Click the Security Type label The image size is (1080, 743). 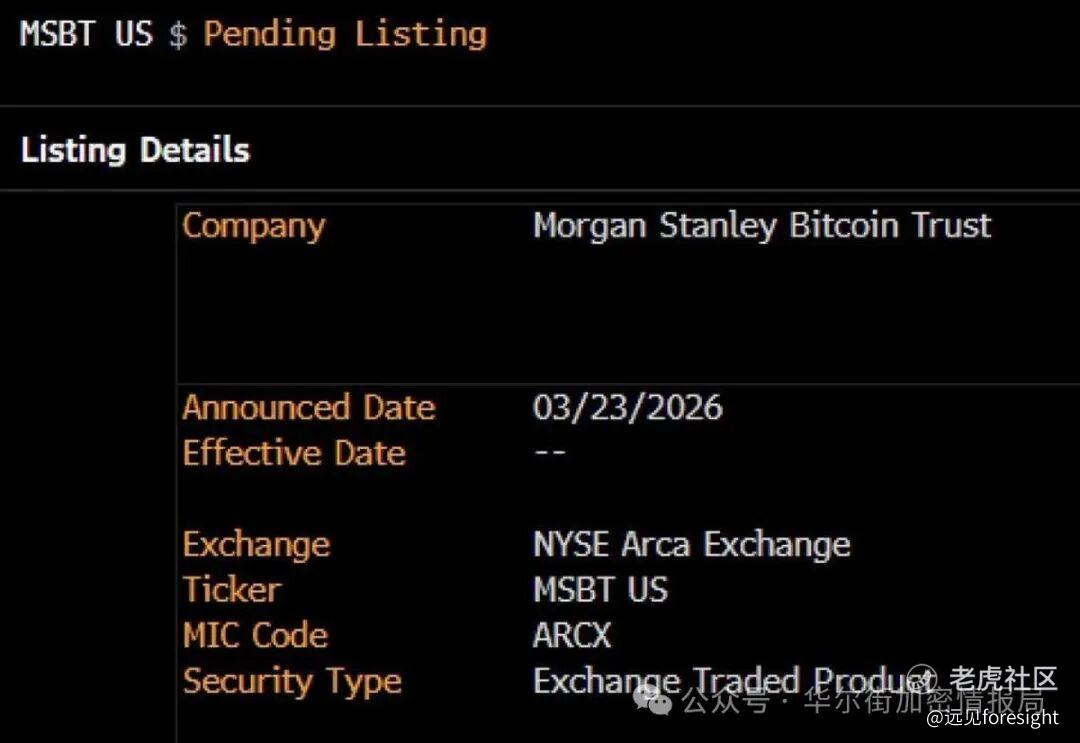click(x=291, y=681)
